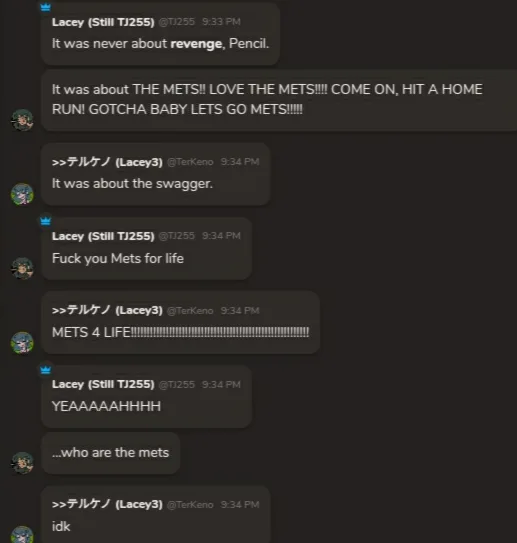Open Lacey (Still TJ255) profile from 9:33 PM message

pyautogui.click(x=103, y=22)
